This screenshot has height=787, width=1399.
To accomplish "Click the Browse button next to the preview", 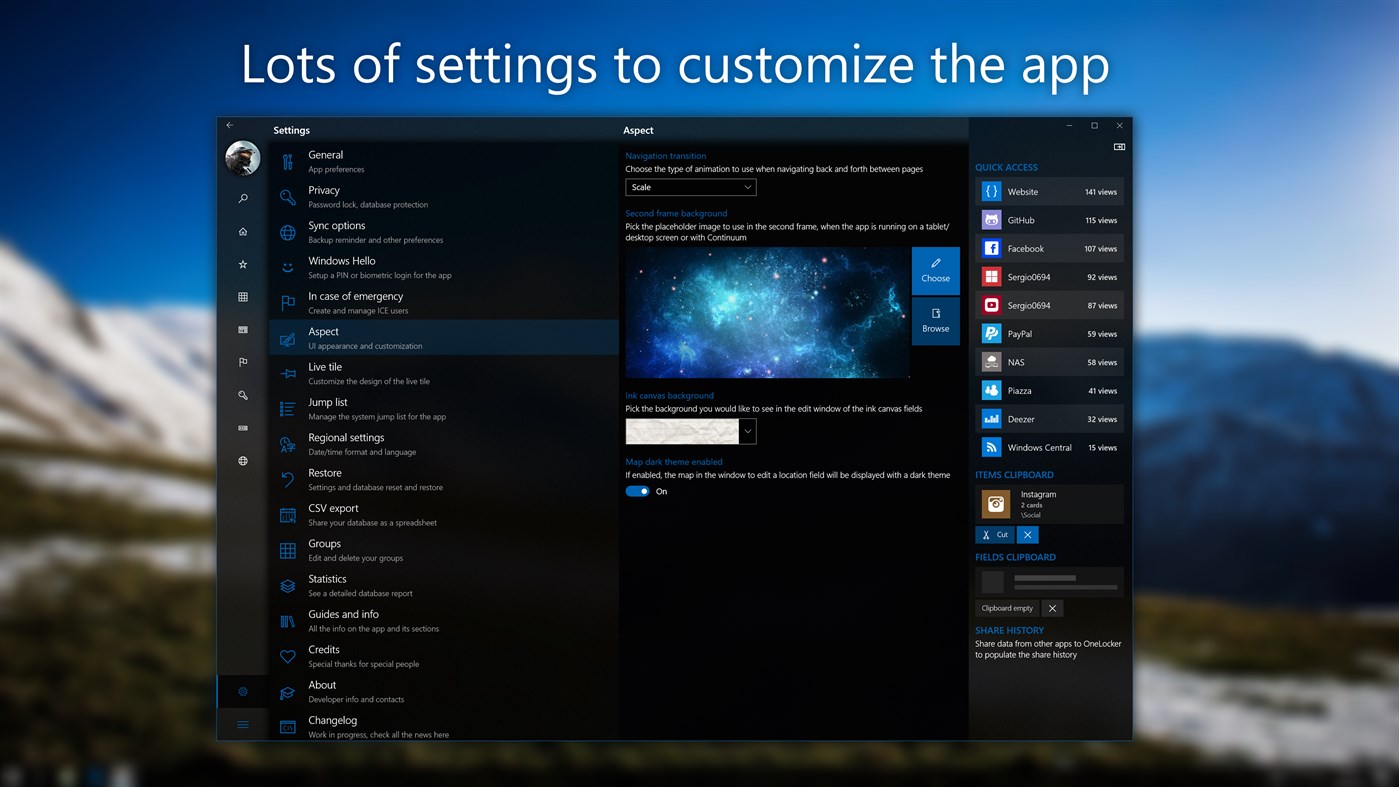I will (935, 320).
